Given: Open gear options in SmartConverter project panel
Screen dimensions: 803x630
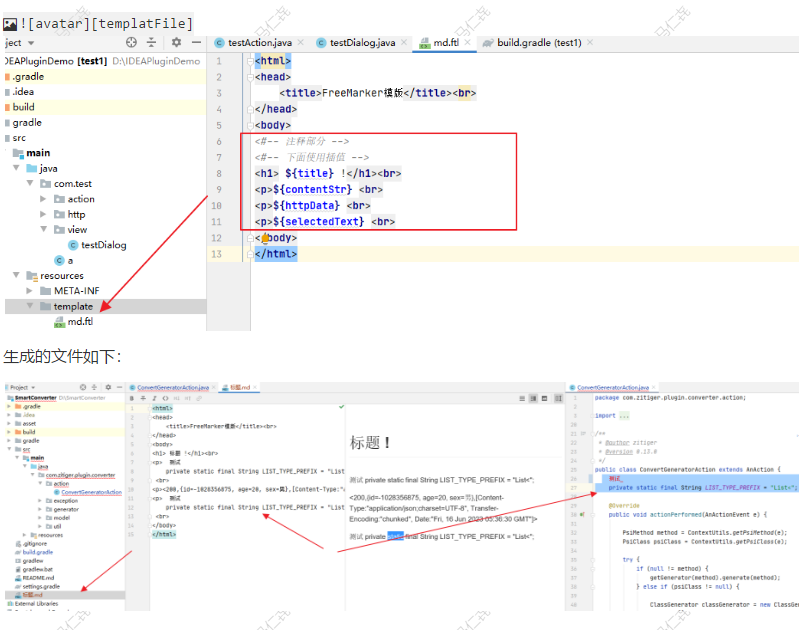Looking at the screenshot, I should pos(108,387).
